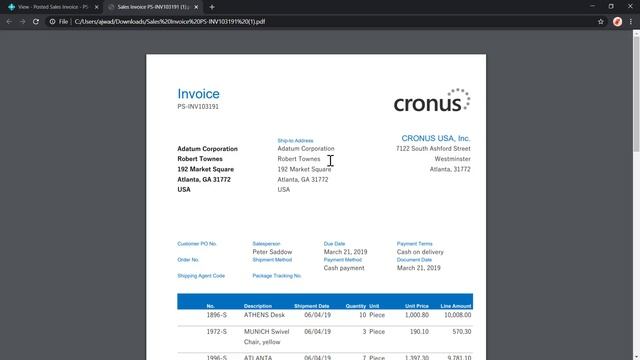Screen dimensions: 640x360
Task: Click the Ship-to Address label
Action: (296, 140)
